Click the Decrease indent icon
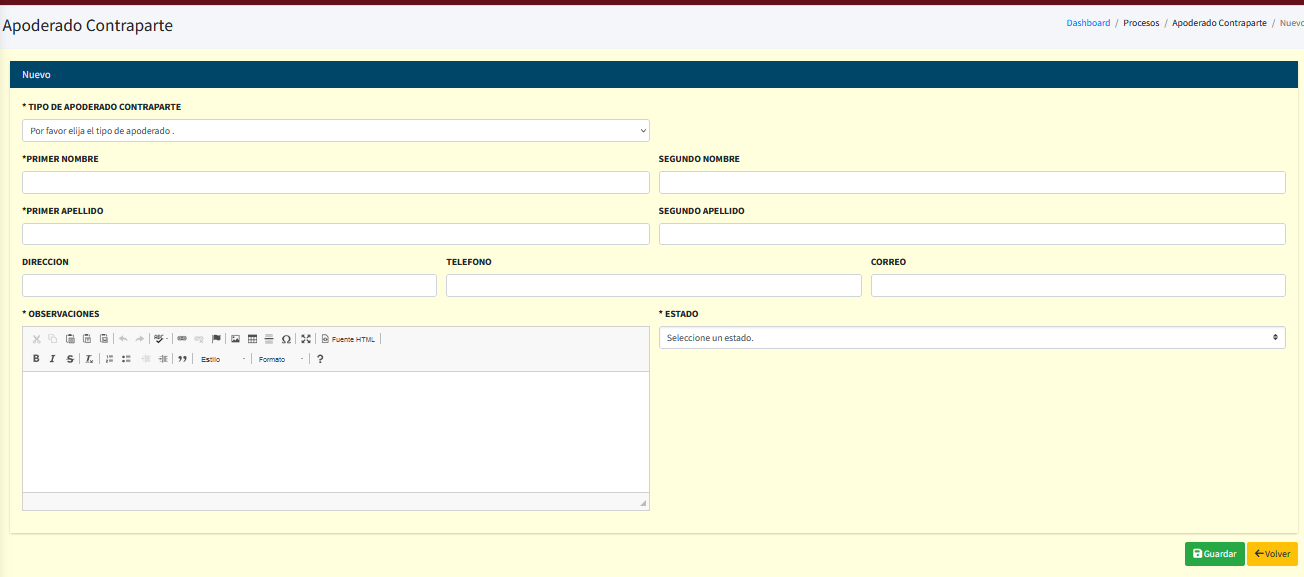Screen dimensions: 1304x577 [146, 359]
